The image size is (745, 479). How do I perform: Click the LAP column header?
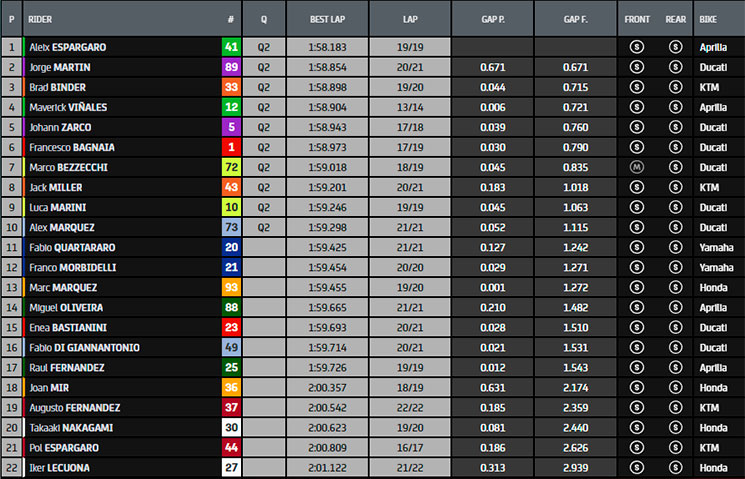[x=410, y=19]
